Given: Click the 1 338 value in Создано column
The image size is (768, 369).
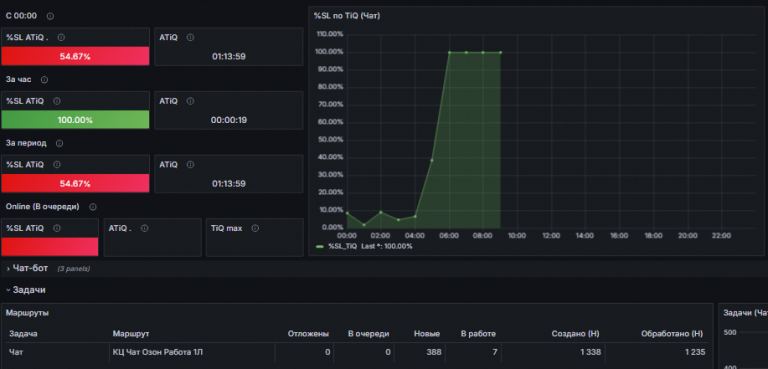Looking at the screenshot, I should point(590,352).
